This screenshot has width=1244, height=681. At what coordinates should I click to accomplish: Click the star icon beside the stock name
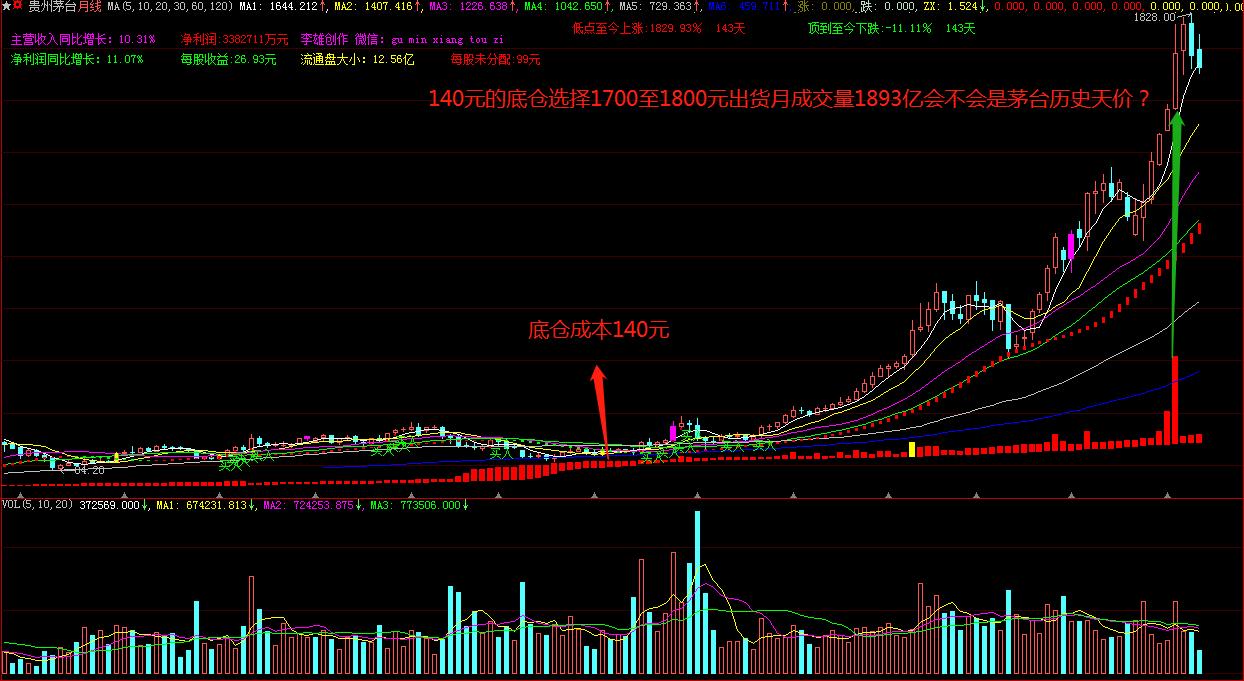(x=5, y=6)
